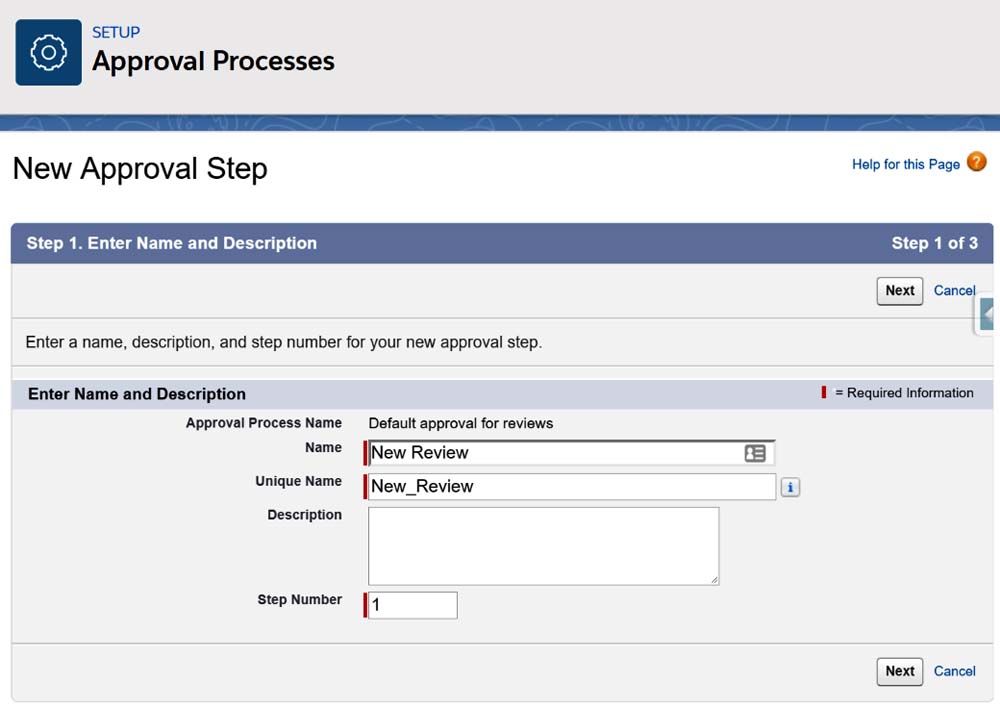Click inside the empty Description text area
The height and width of the screenshot is (708, 1000).
click(x=543, y=545)
